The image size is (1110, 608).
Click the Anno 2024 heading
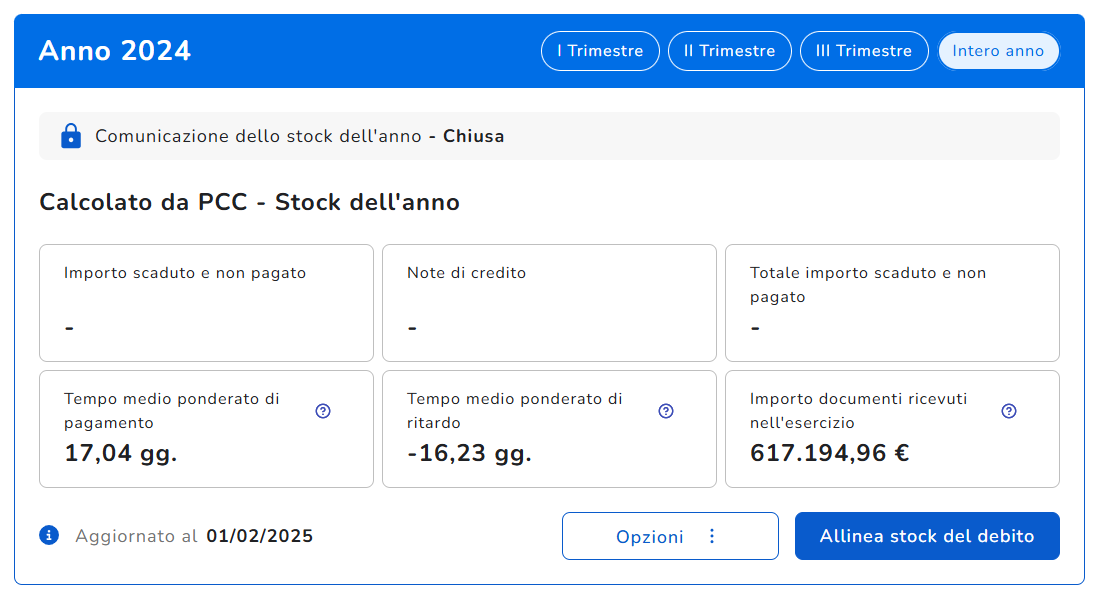pos(115,51)
